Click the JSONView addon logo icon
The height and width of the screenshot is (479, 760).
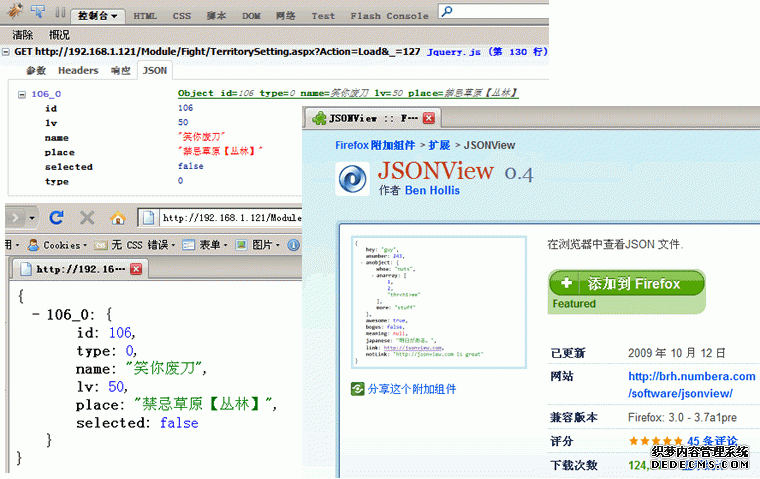coord(353,178)
